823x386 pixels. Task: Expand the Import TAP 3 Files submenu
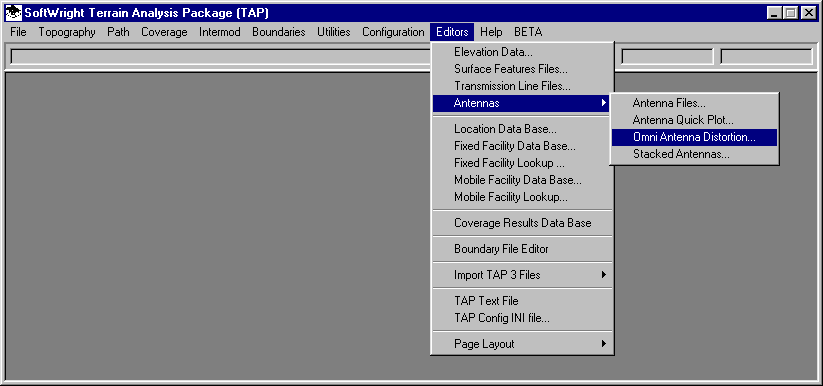pos(522,275)
